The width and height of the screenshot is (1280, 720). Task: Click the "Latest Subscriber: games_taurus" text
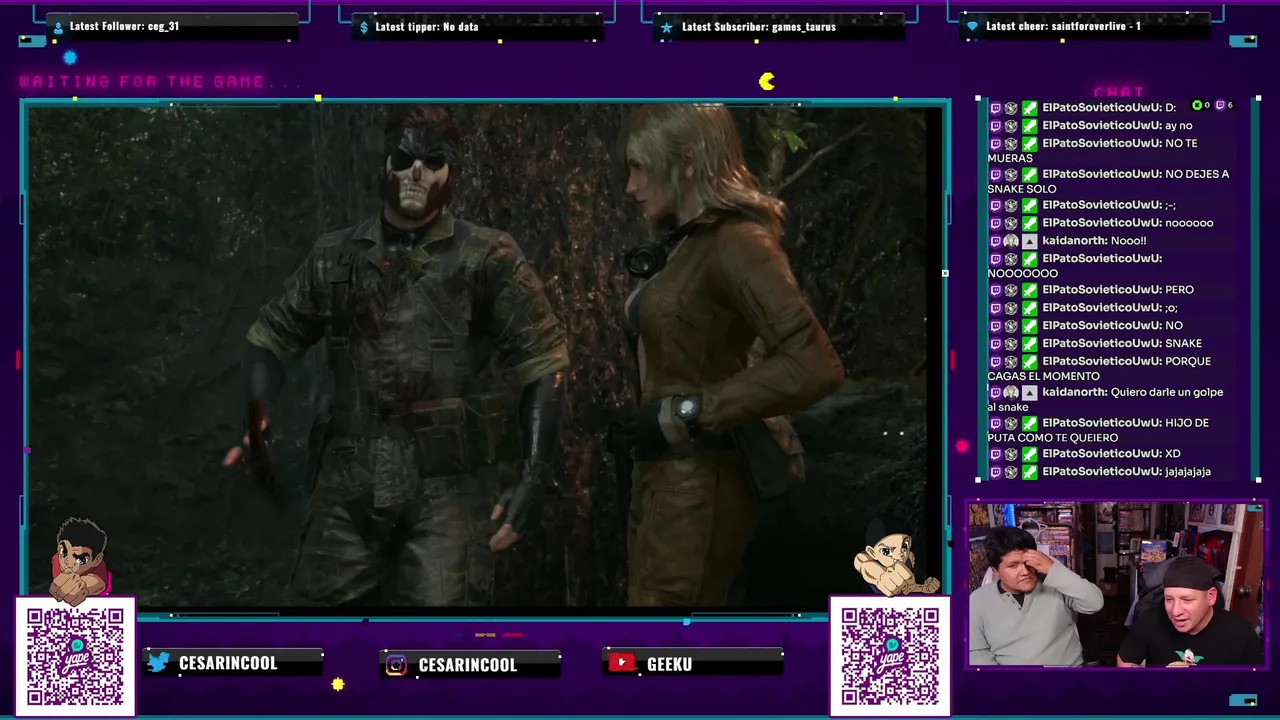758,27
